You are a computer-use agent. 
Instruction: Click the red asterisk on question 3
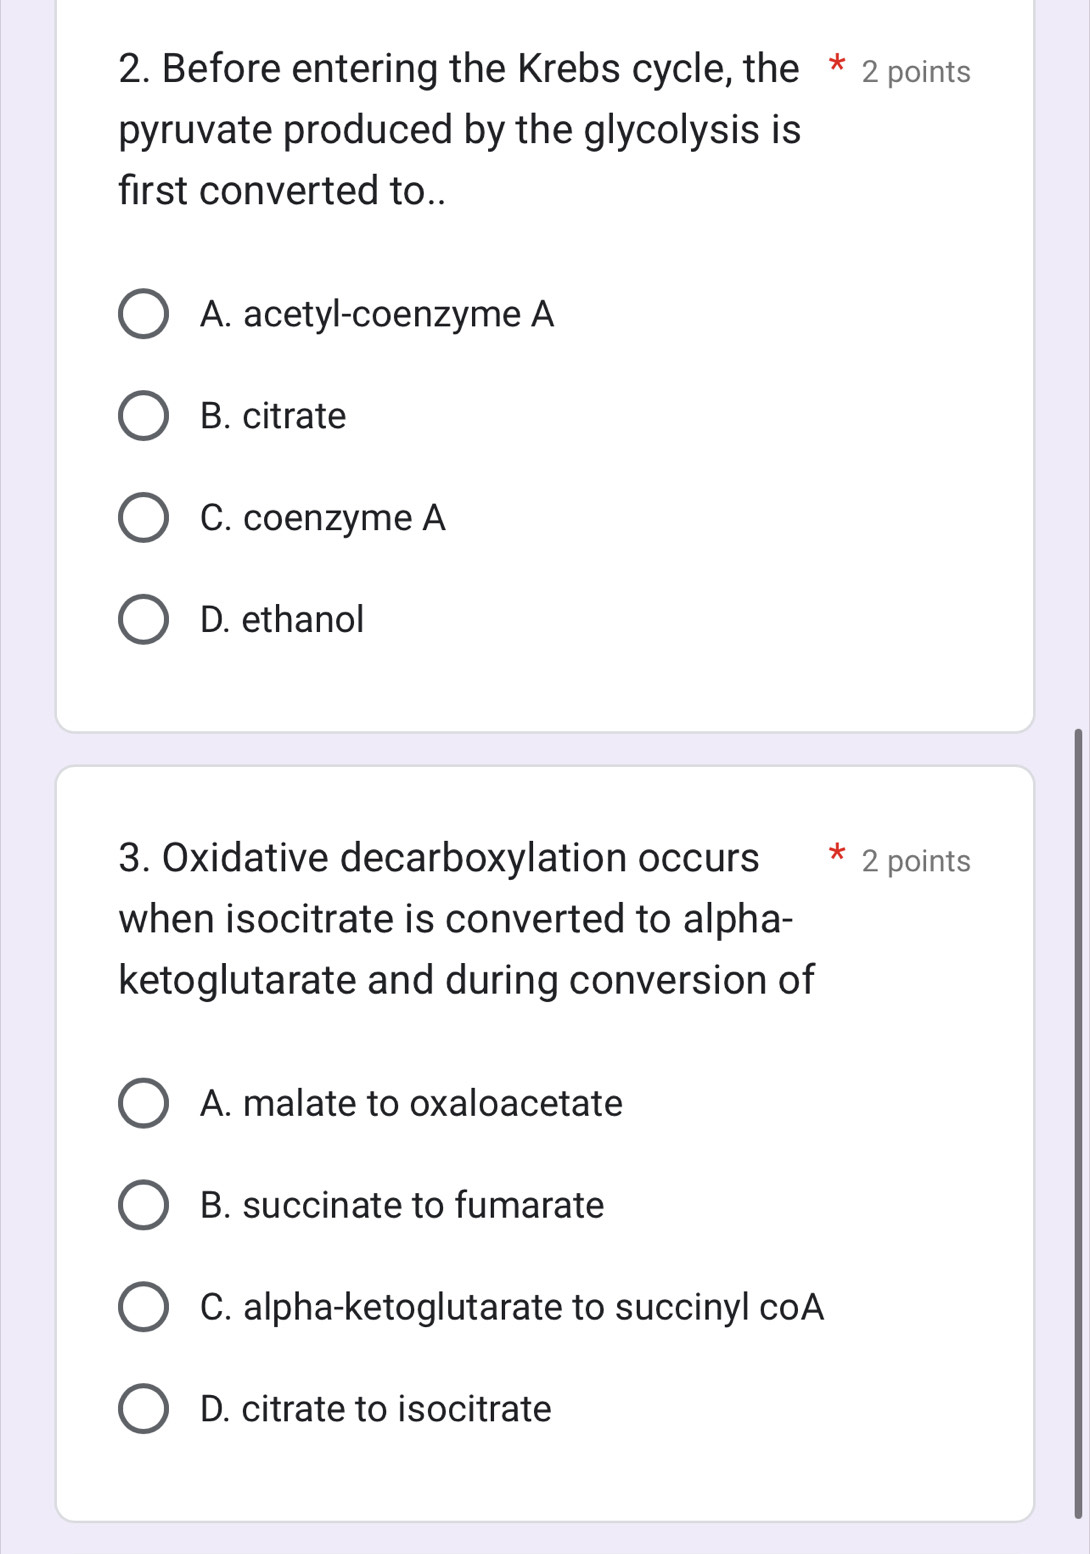tap(836, 852)
